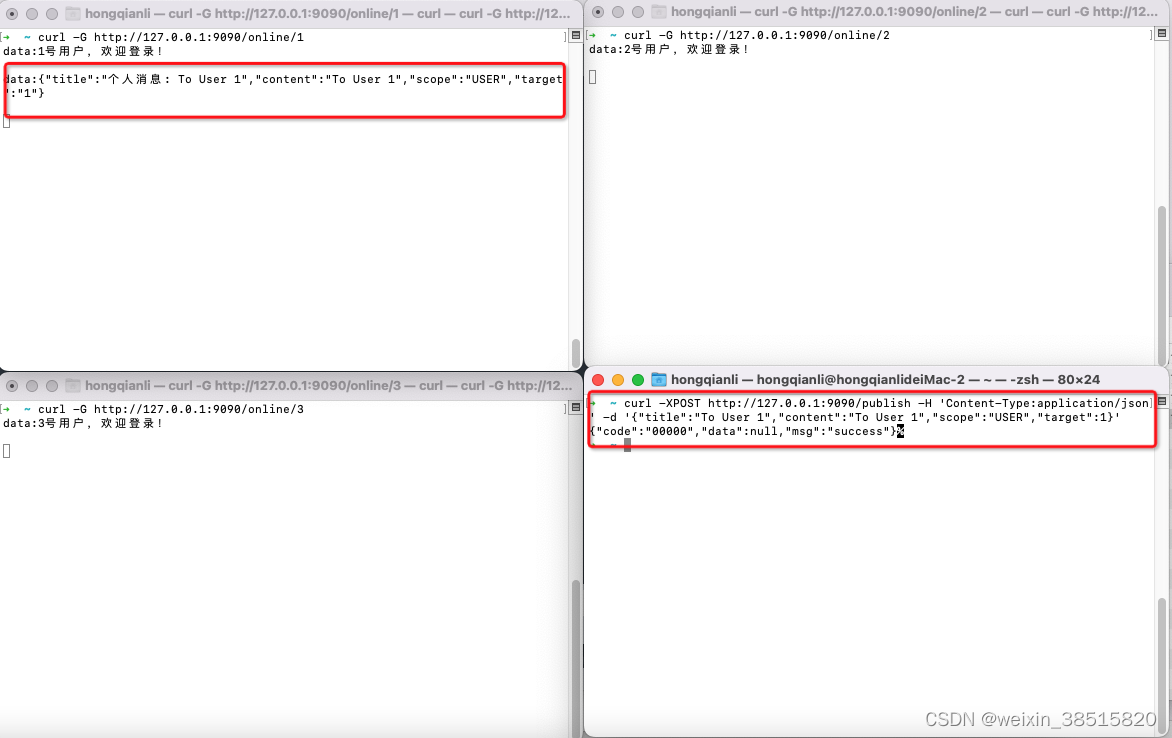Close the online/2 terminal window

598,12
